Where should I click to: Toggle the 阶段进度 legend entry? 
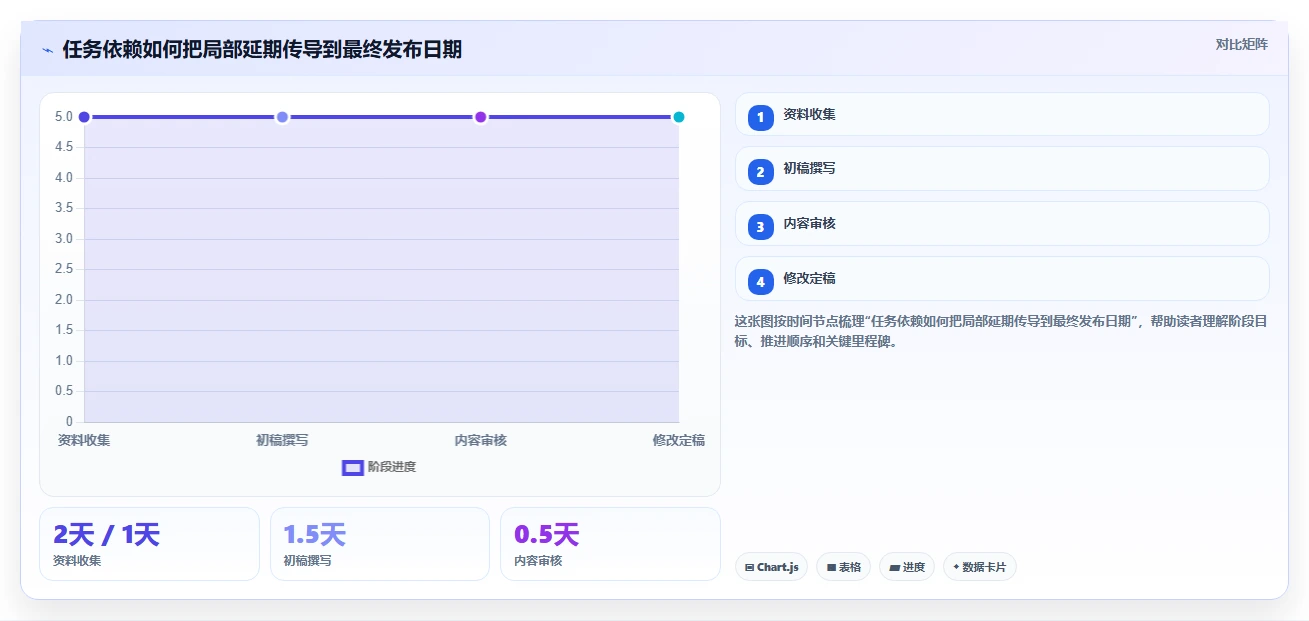coord(379,467)
